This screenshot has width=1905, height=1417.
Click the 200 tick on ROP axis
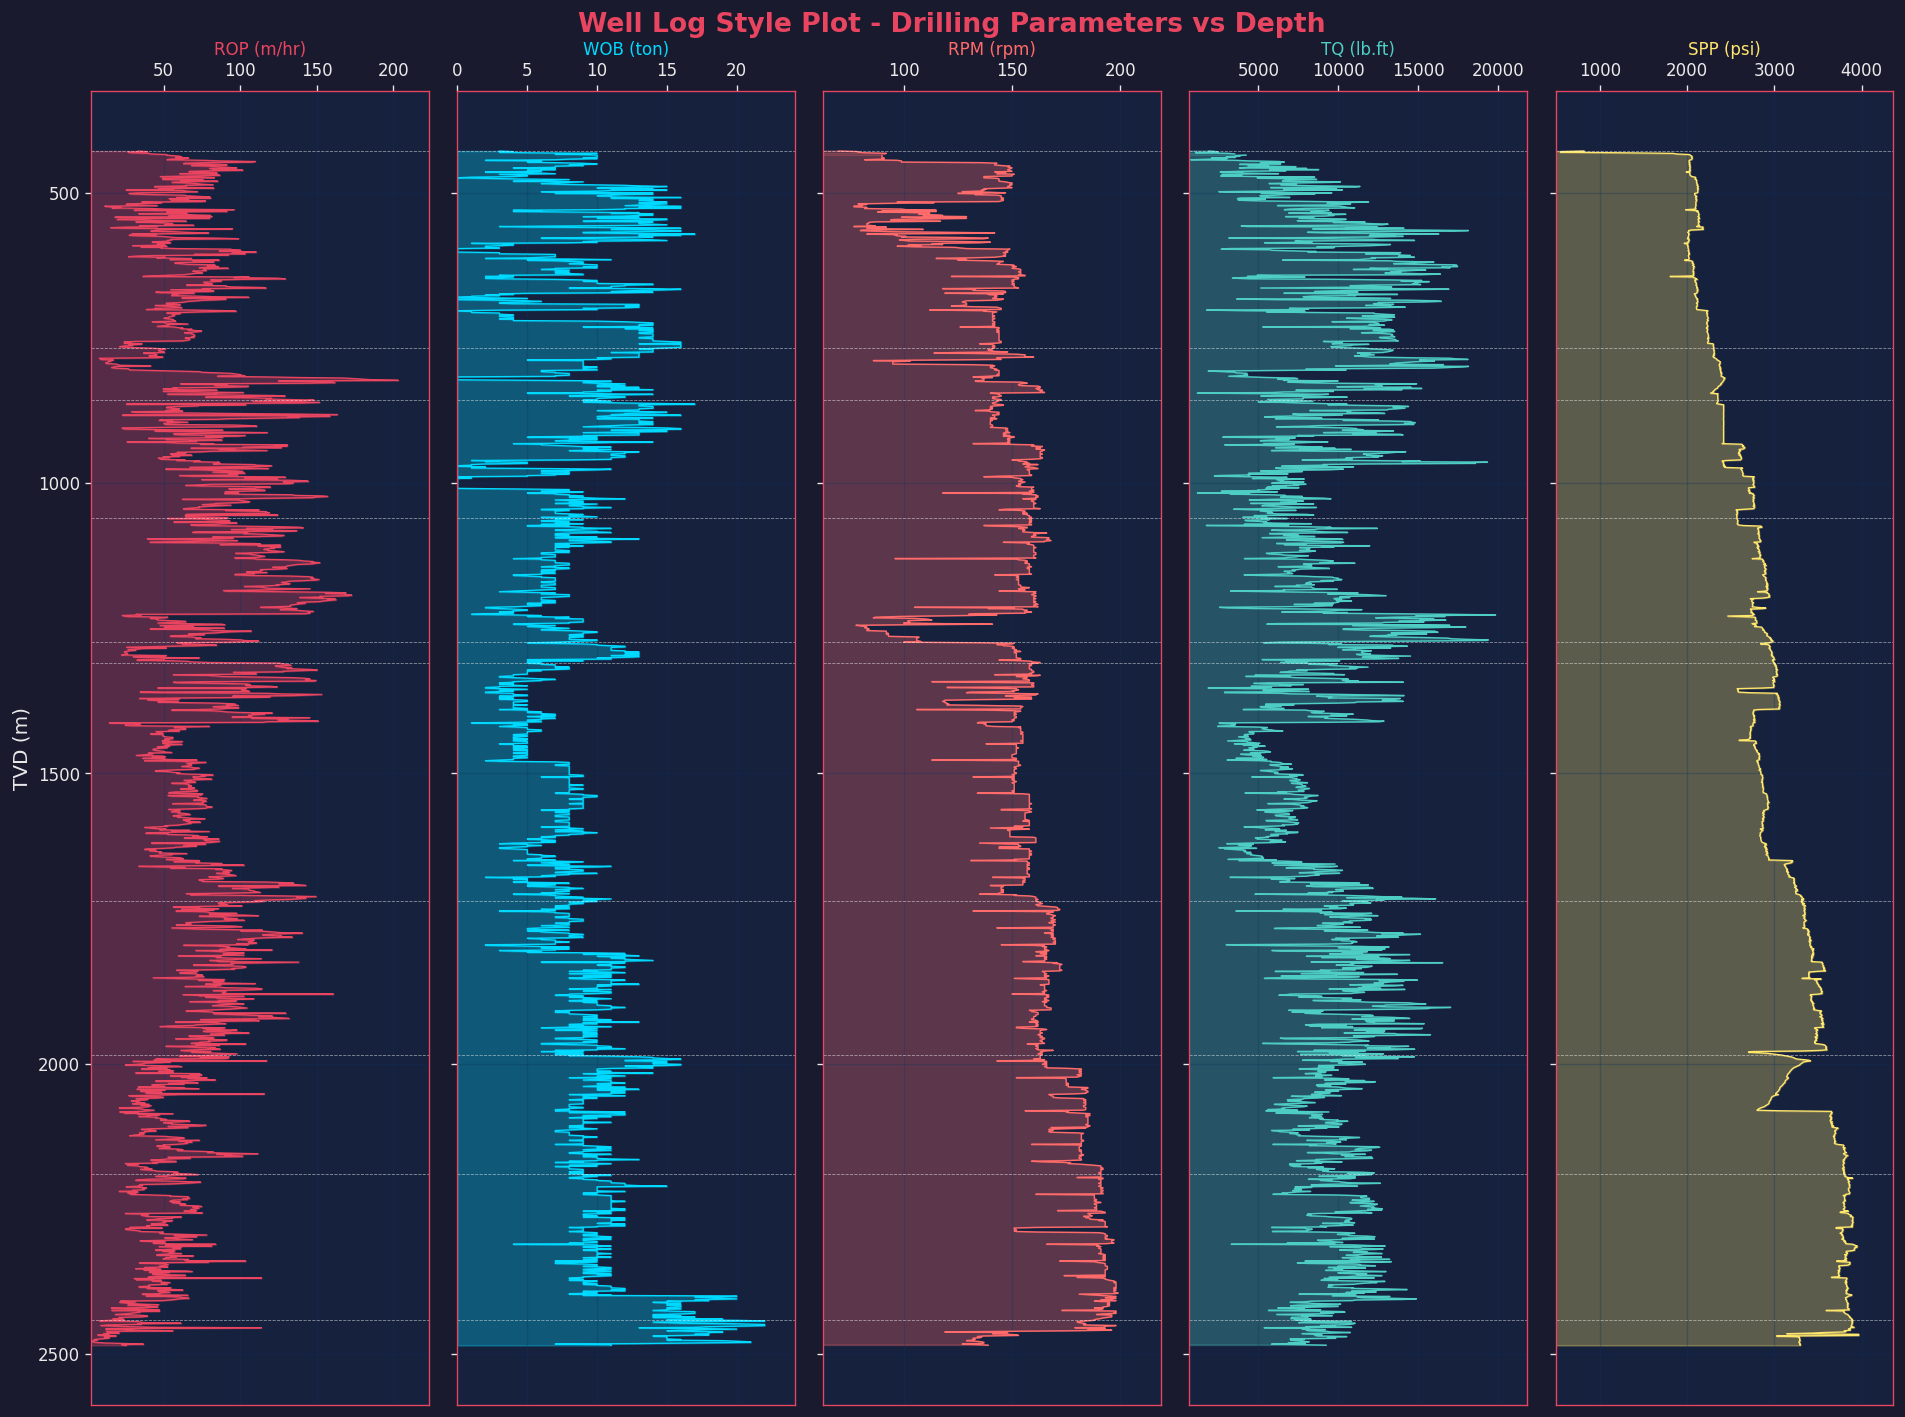tap(394, 71)
